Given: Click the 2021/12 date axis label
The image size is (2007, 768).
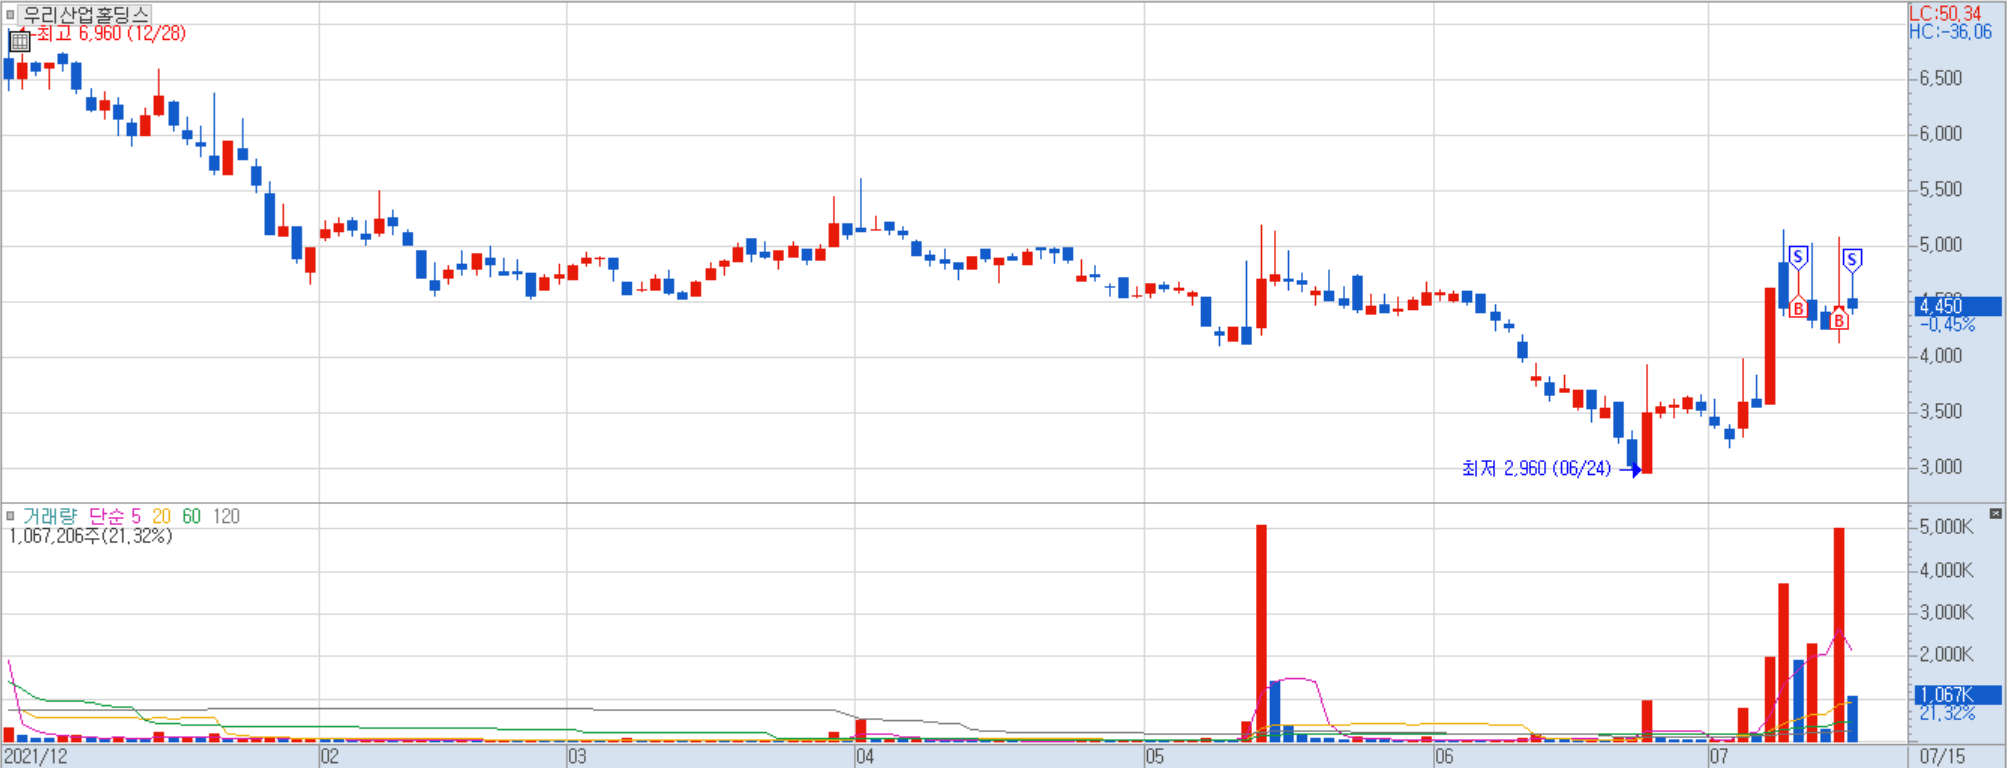Looking at the screenshot, I should pos(36,757).
